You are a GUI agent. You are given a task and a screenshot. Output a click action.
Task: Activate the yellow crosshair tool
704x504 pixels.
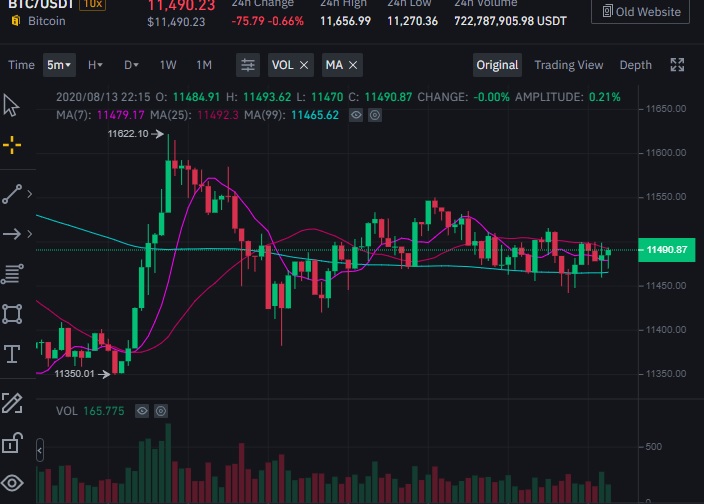coord(12,145)
